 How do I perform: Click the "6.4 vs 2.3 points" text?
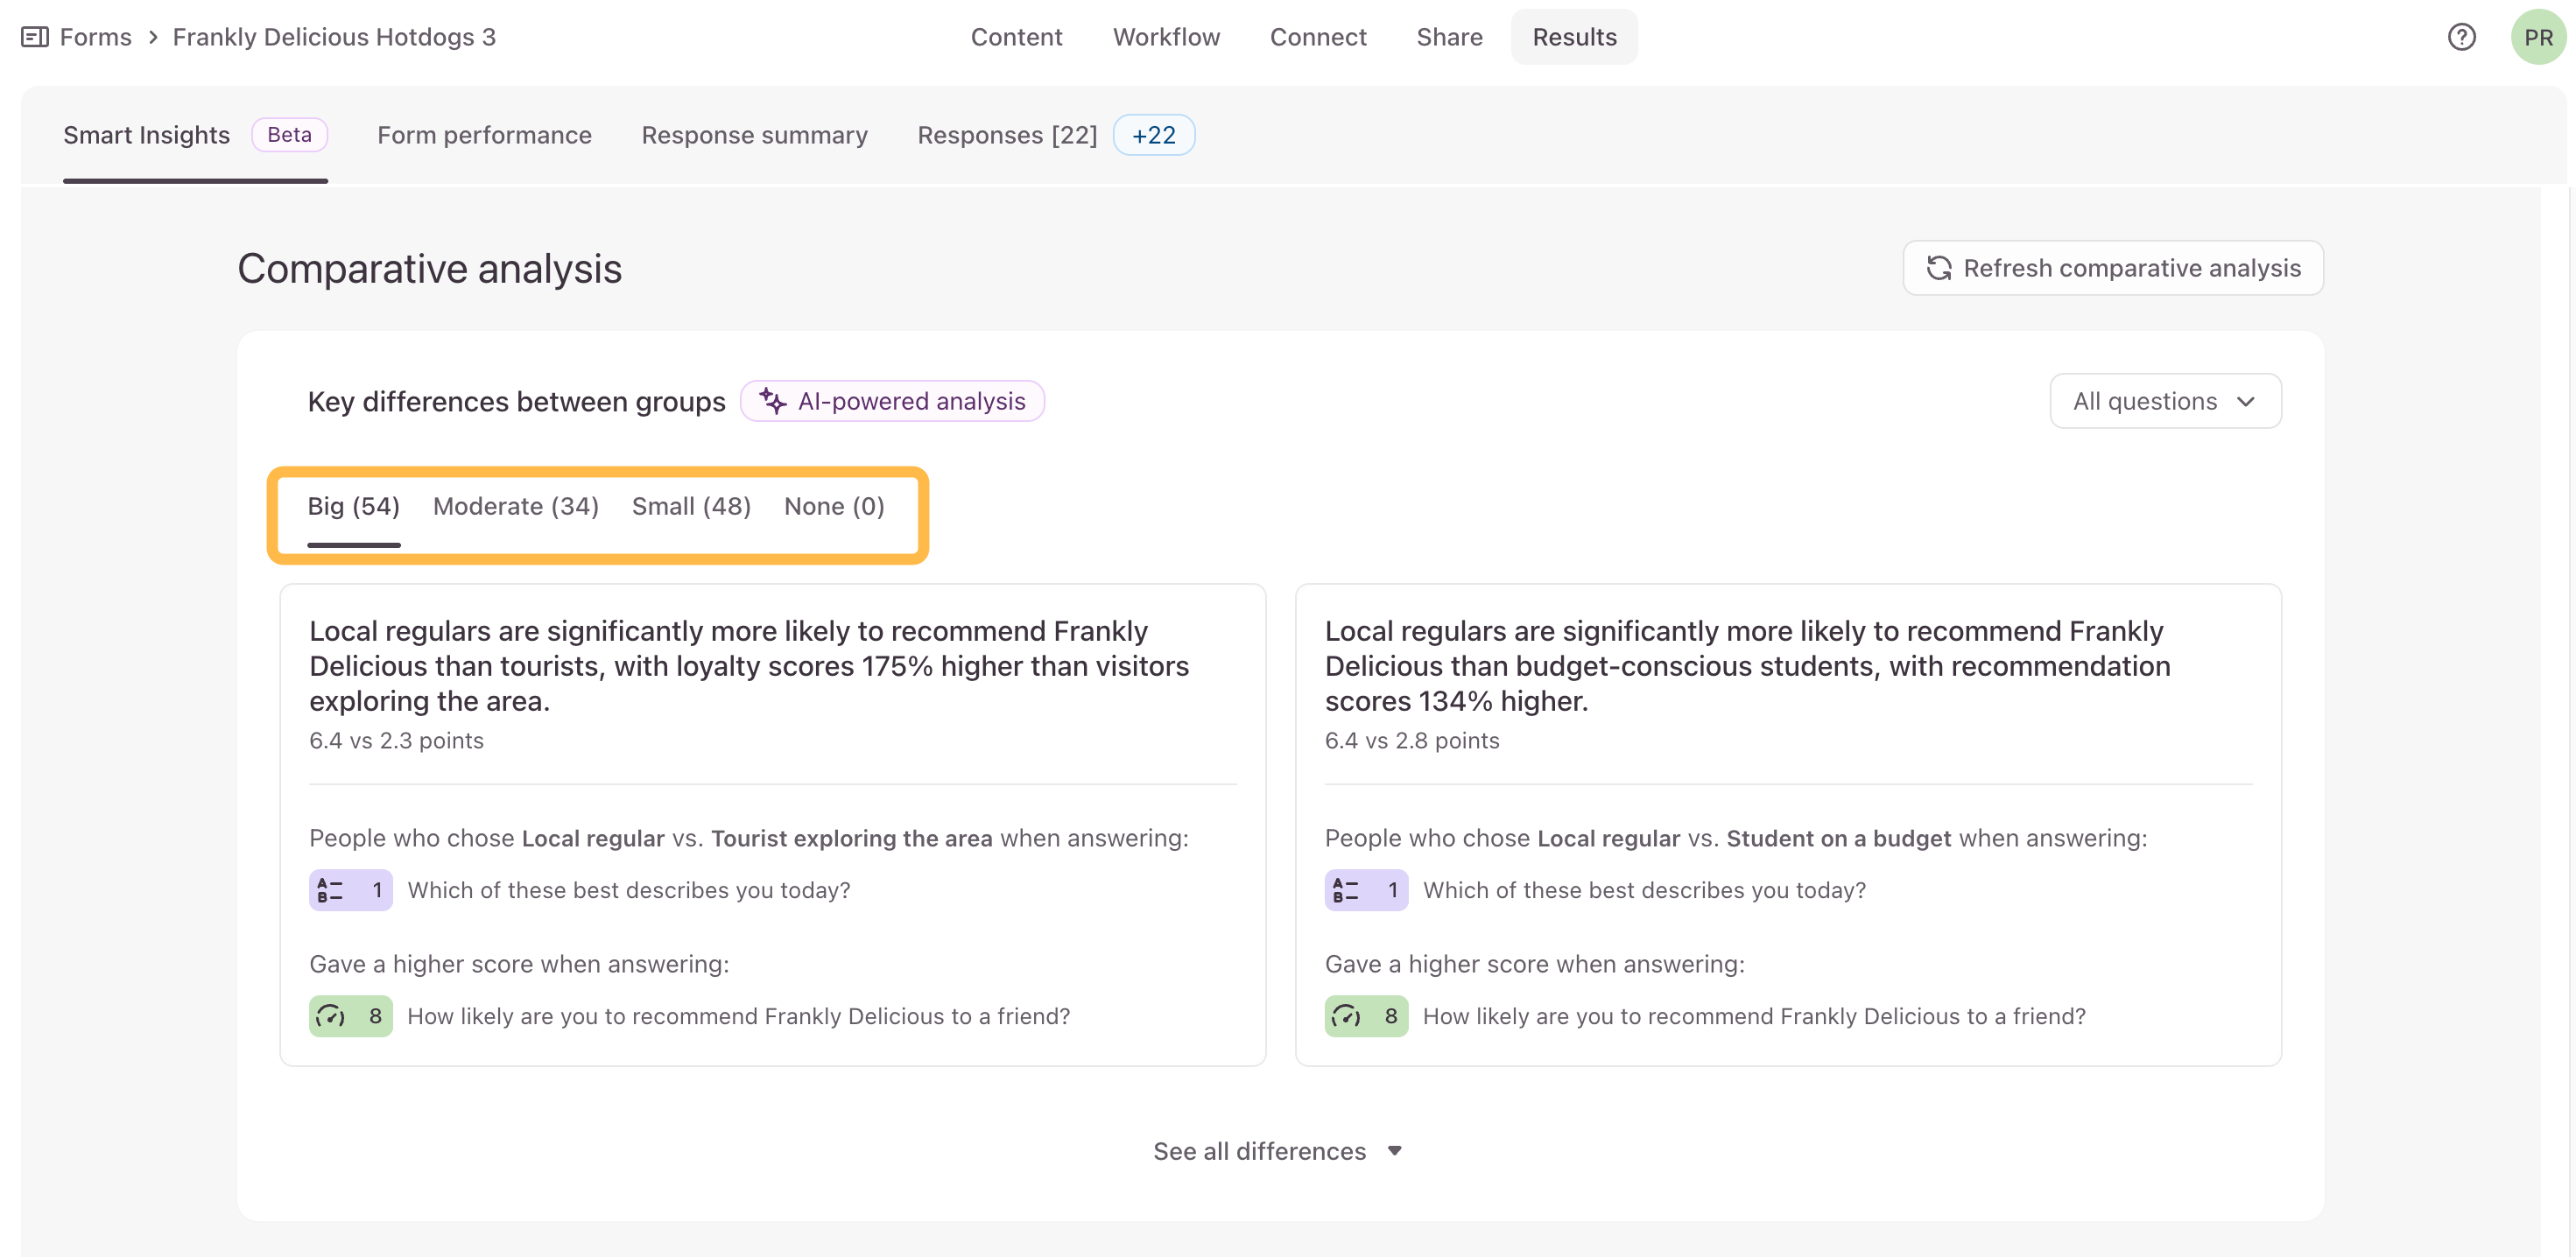coord(396,741)
